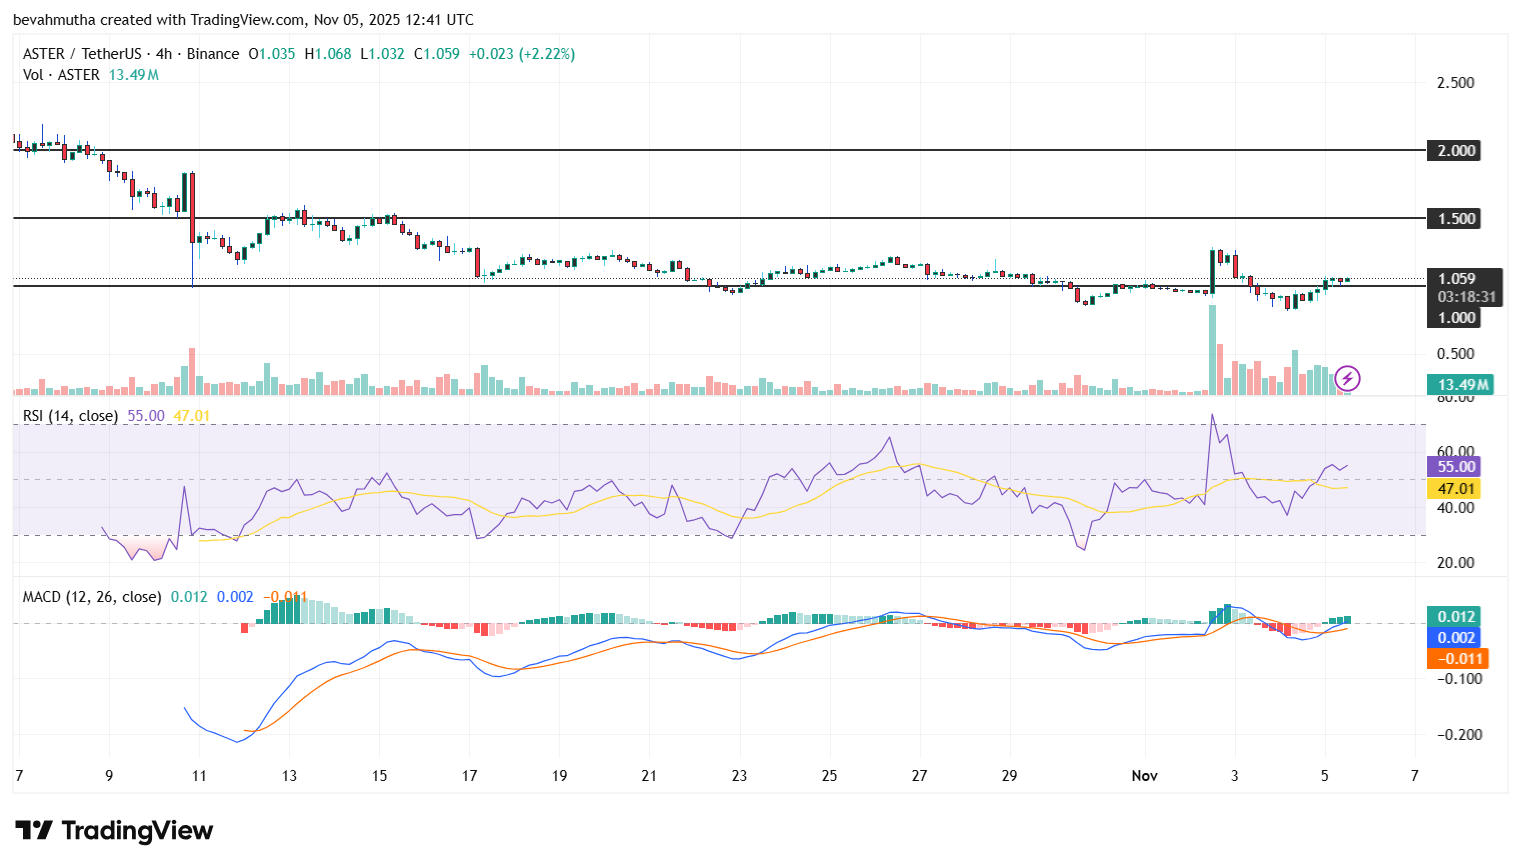Select the yellow 47.01 RSI average badge
Screen dimensions: 1521x868
point(1455,489)
